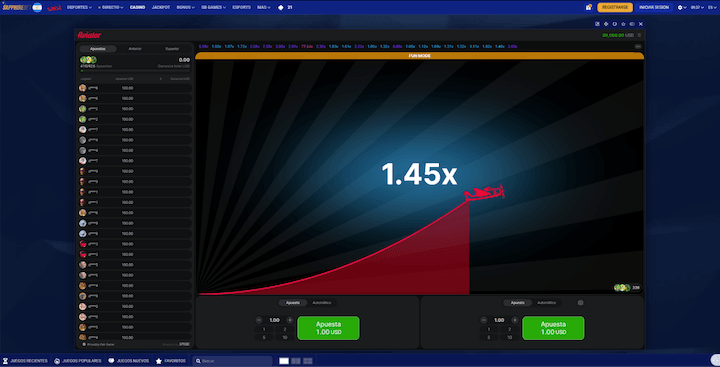Viewport: 720px width, 367px height.
Task: Open the Directo dropdown menu
Action: click(111, 7)
